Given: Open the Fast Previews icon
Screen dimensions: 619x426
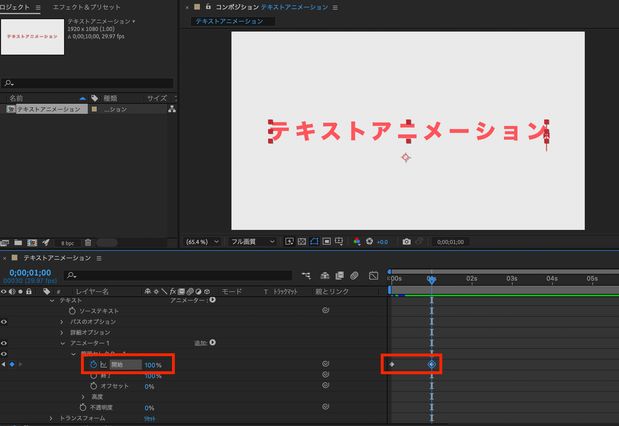Looking at the screenshot, I should (x=289, y=241).
